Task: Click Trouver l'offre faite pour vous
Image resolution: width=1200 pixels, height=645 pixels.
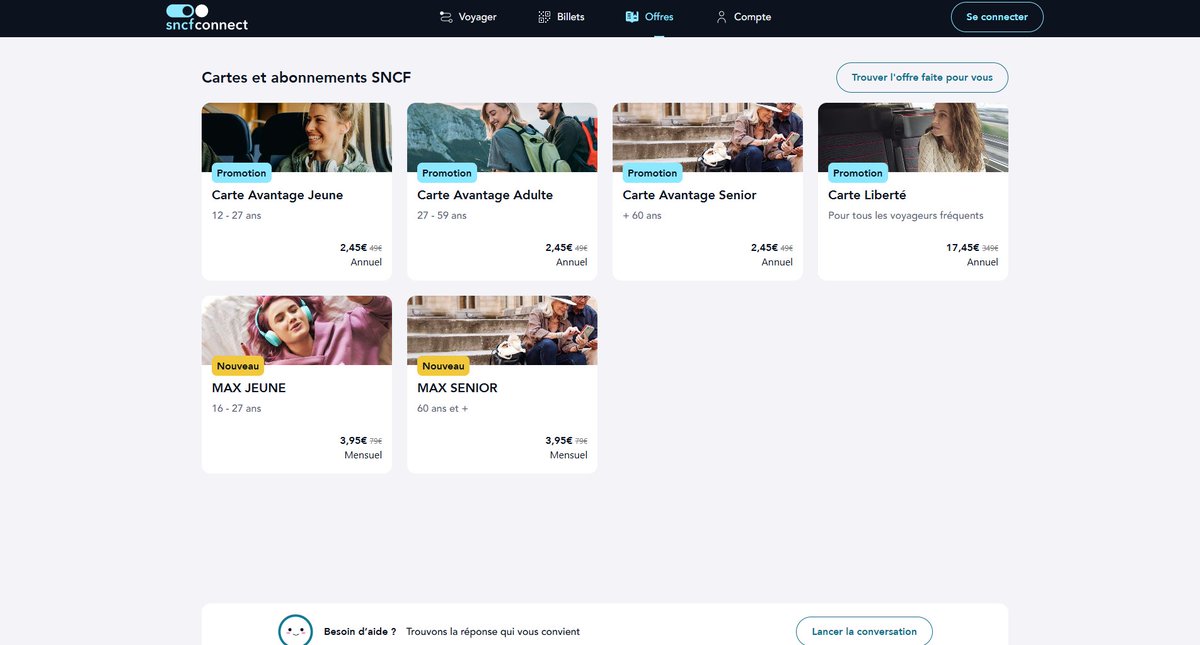Action: coord(922,77)
